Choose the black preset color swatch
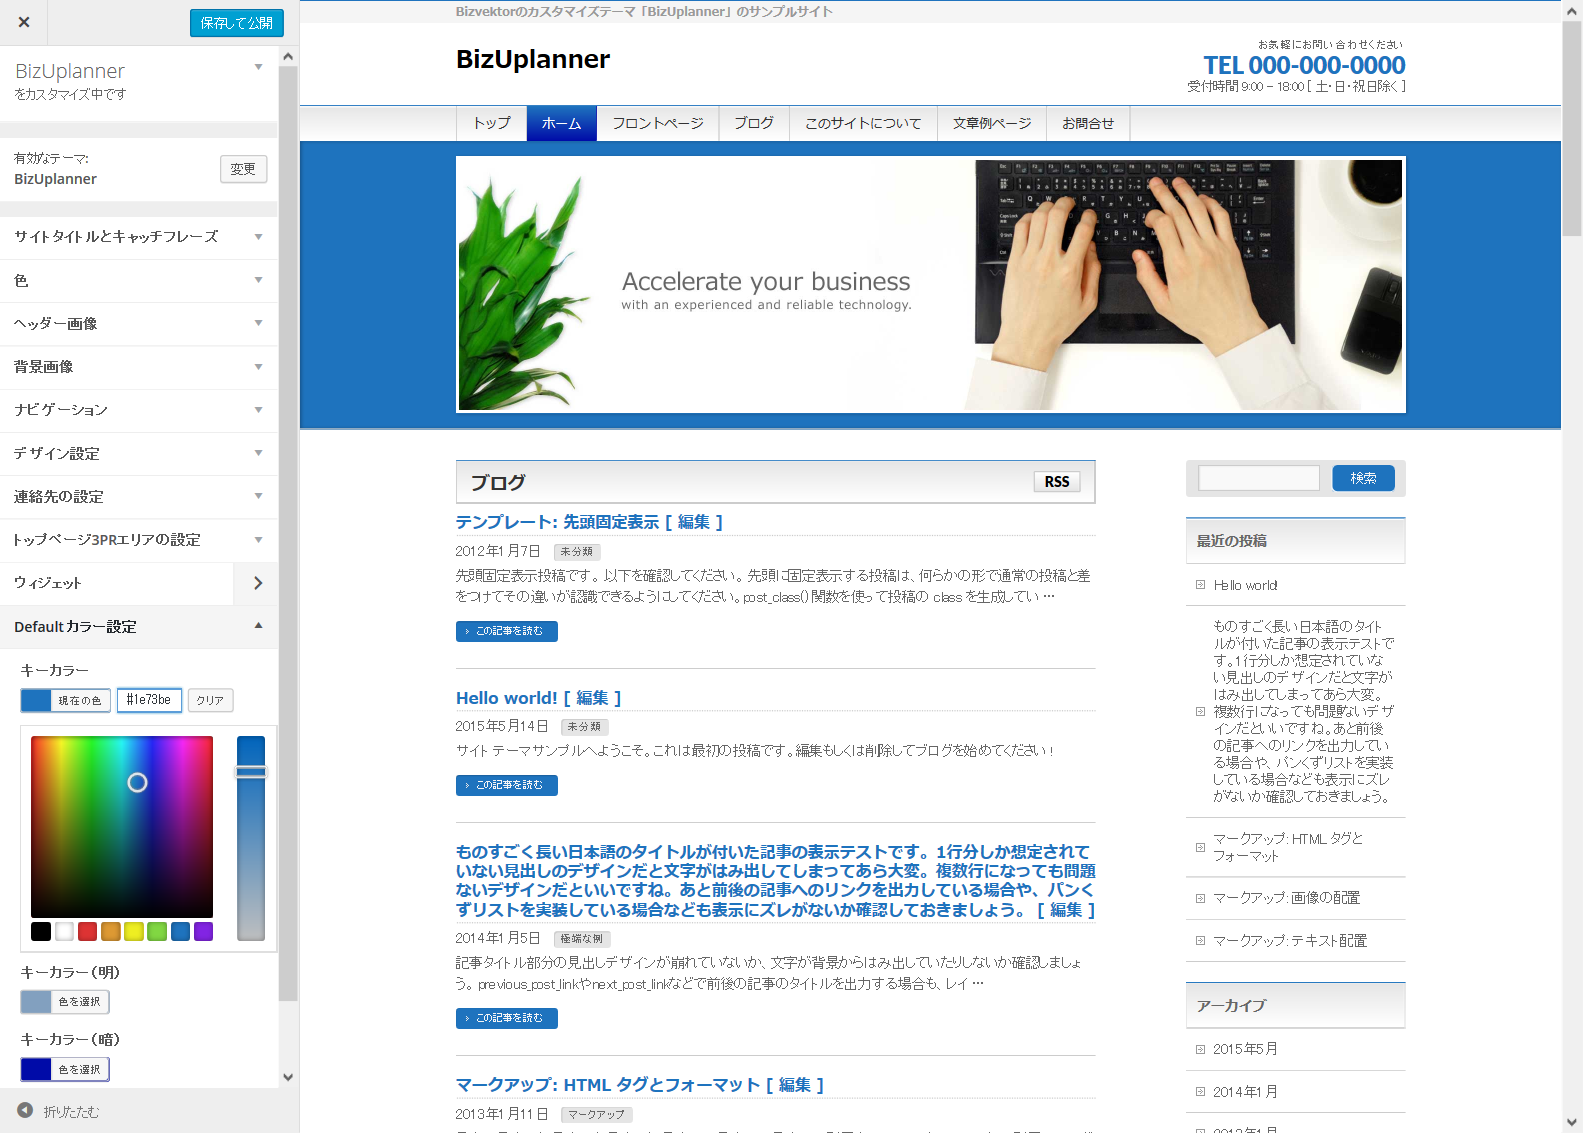Viewport: 1583px width, 1133px height. point(41,932)
